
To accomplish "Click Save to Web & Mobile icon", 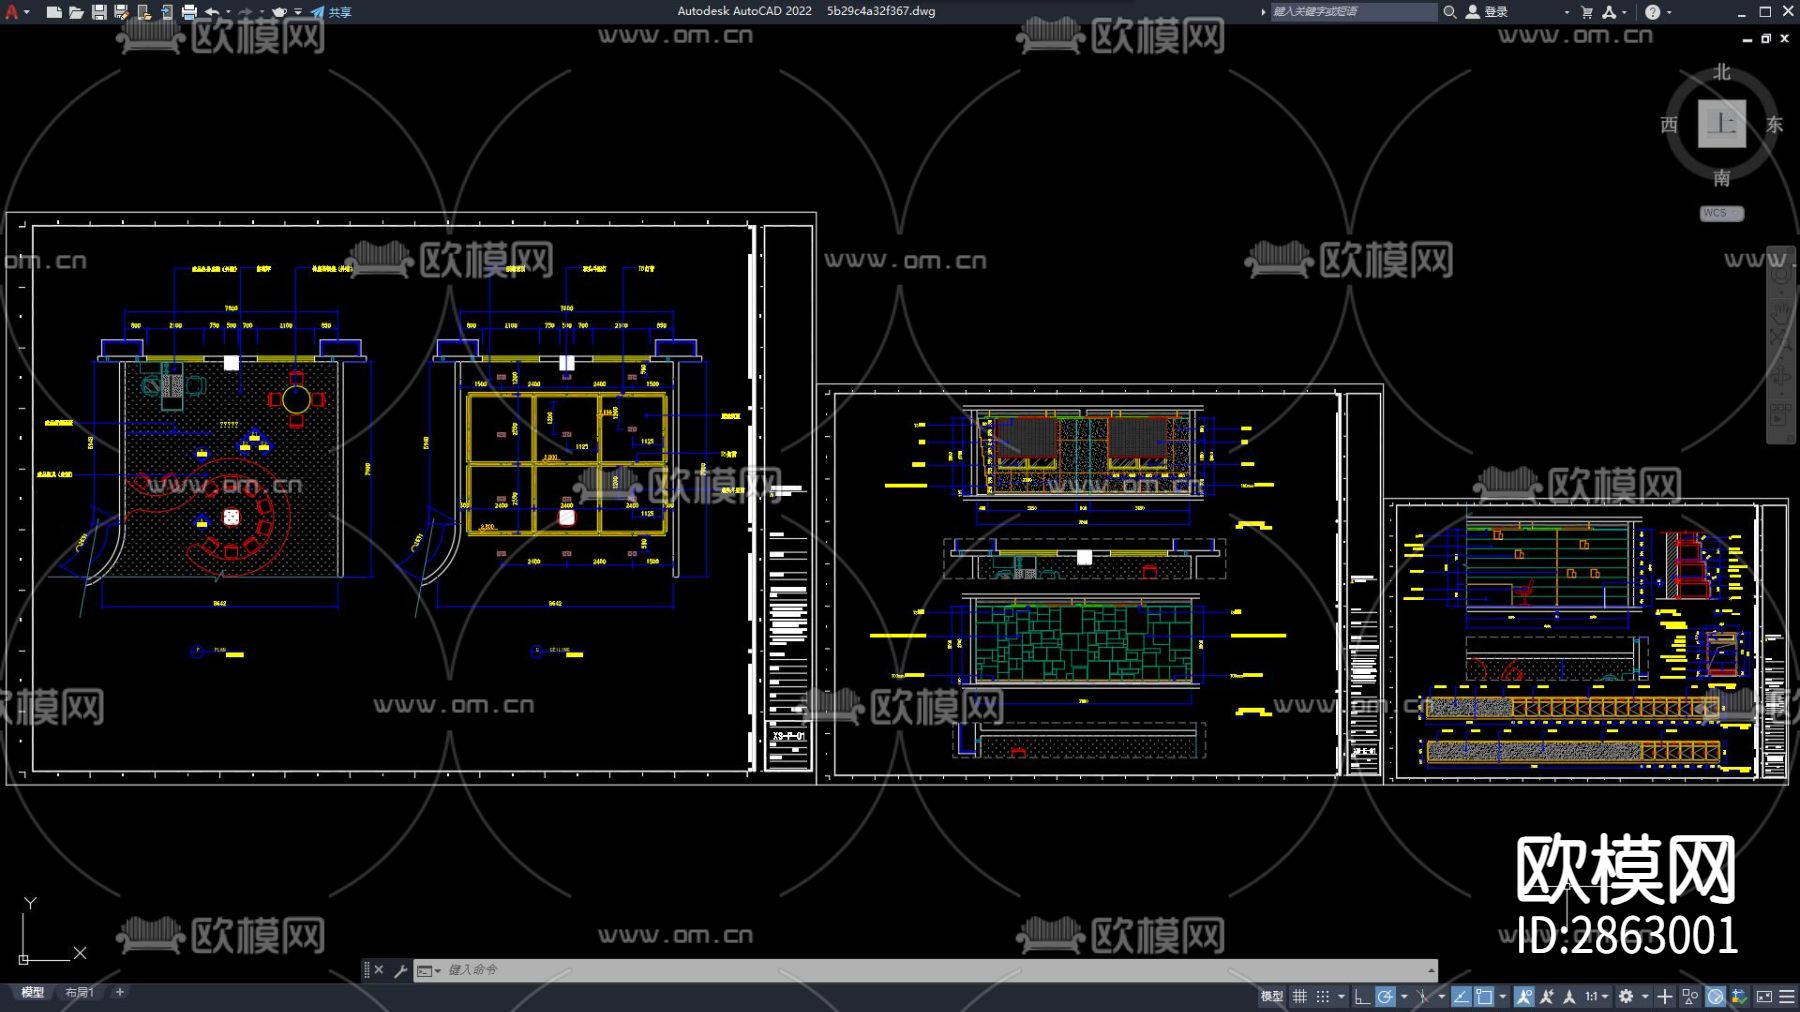I will click(x=166, y=12).
